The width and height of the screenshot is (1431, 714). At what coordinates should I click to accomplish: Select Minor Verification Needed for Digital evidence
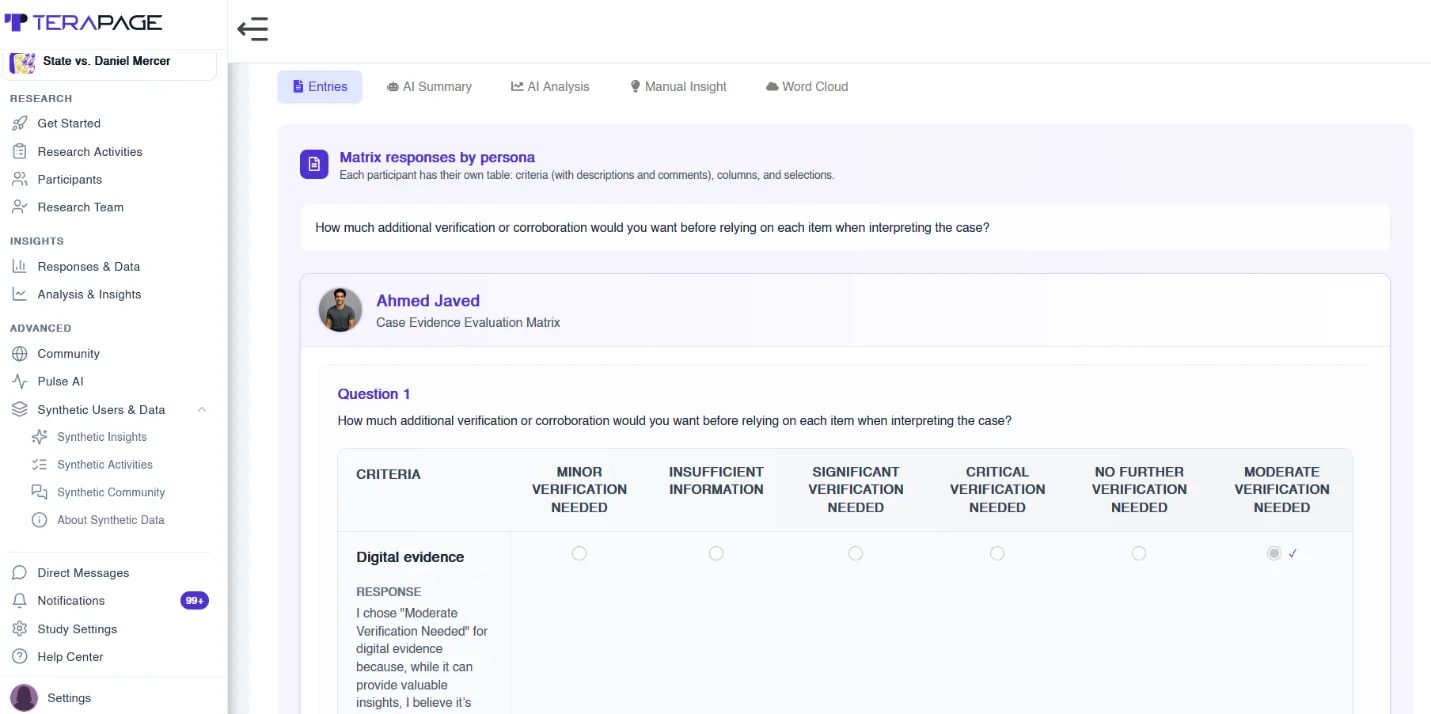pyautogui.click(x=579, y=553)
